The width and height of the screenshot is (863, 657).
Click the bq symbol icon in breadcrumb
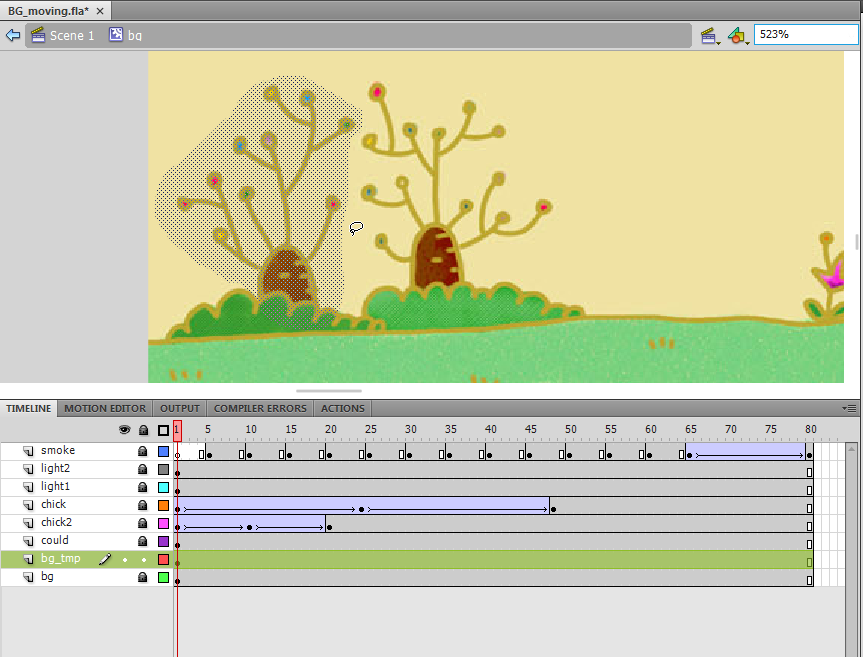pyautogui.click(x=116, y=35)
